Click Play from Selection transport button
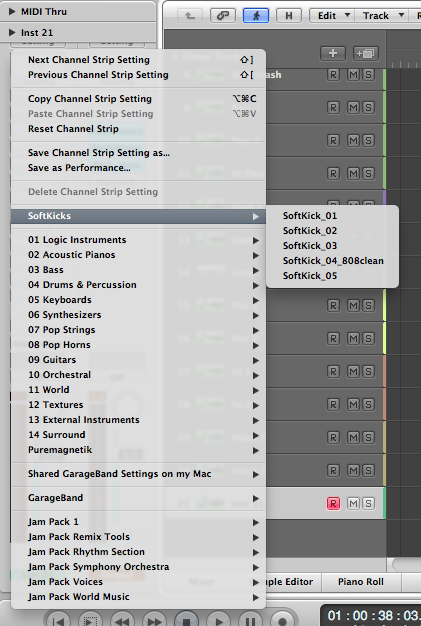The height and width of the screenshot is (626, 421). tap(90, 621)
